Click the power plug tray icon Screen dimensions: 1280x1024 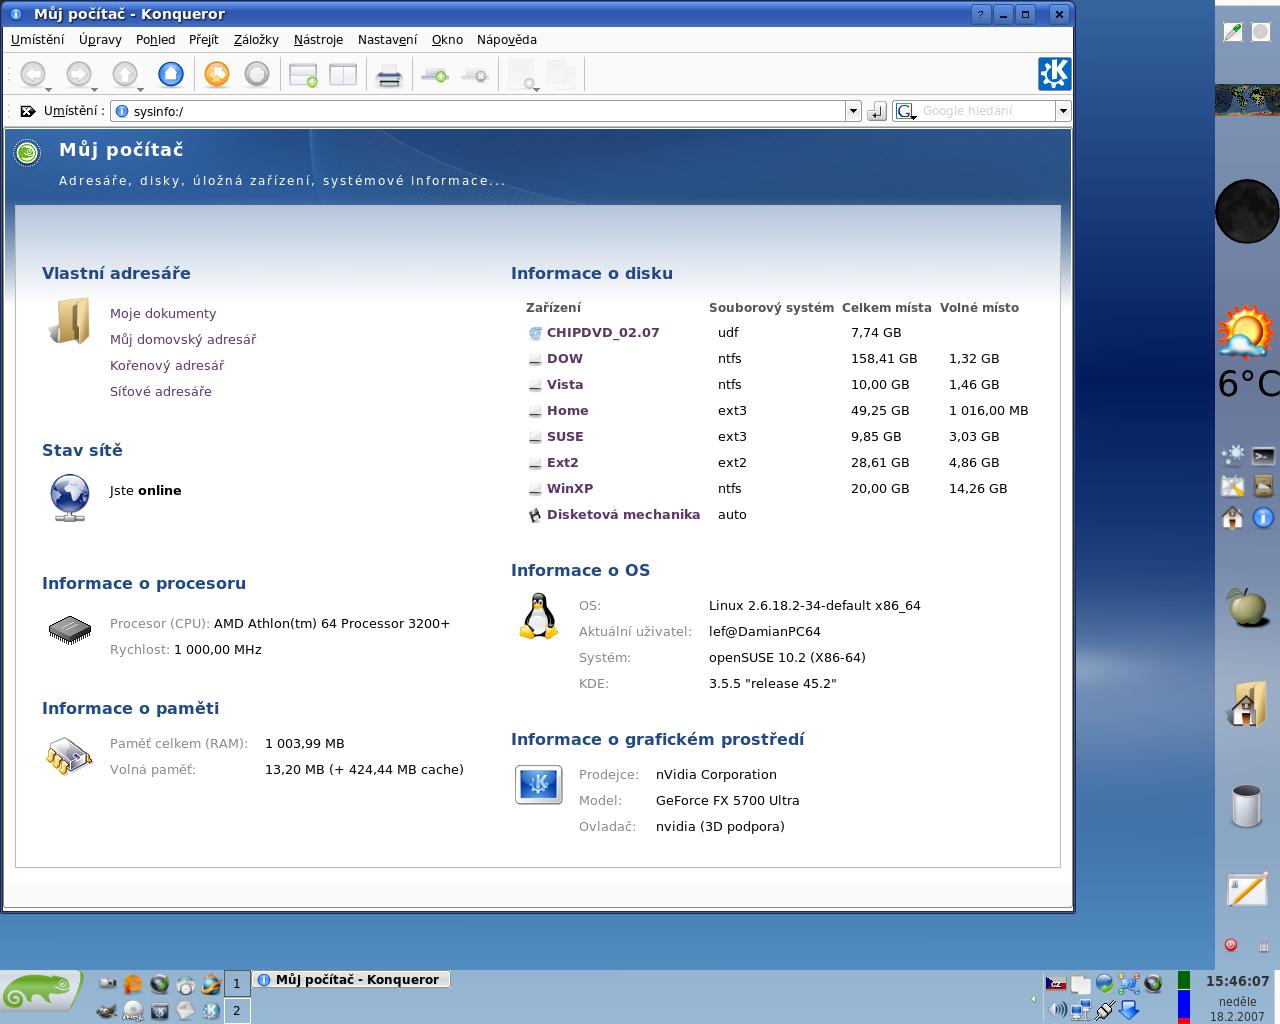click(1105, 1010)
